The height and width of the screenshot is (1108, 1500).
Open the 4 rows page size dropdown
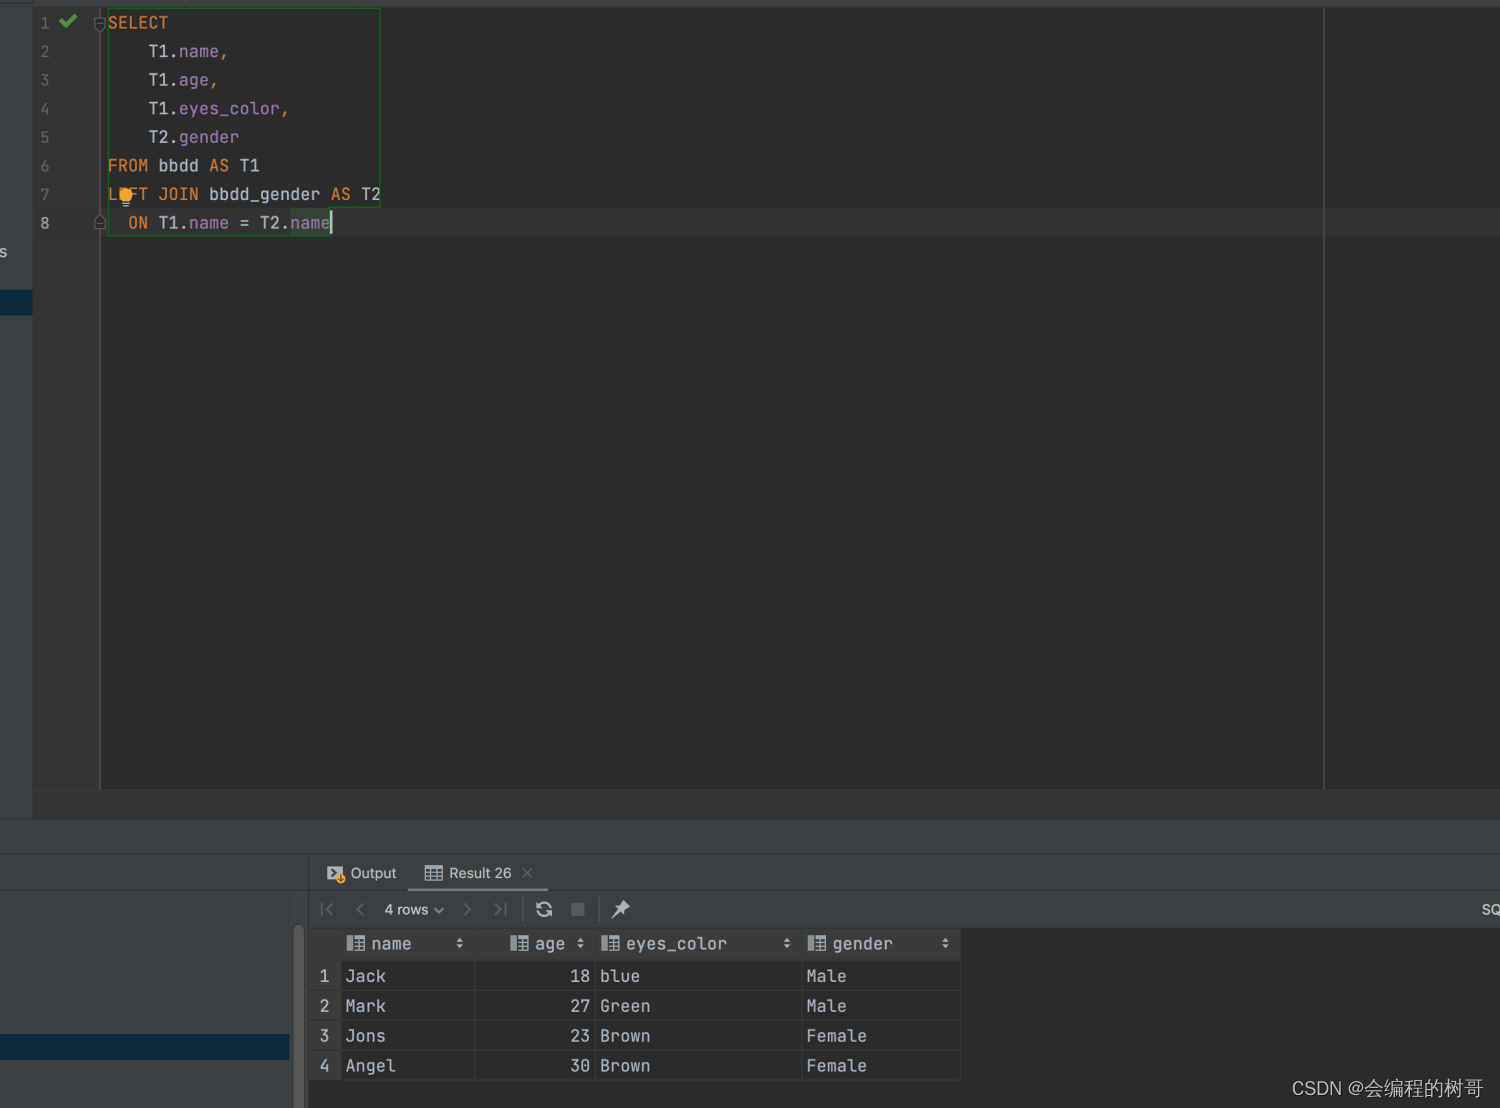click(414, 909)
